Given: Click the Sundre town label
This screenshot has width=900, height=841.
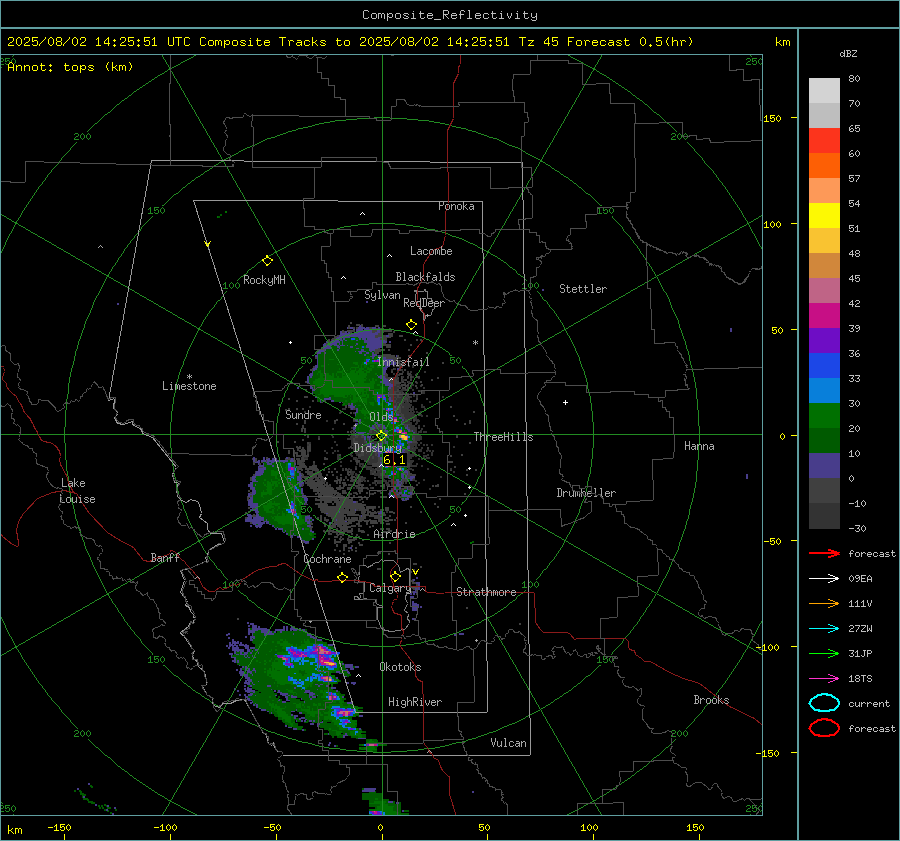Looking at the screenshot, I should coord(303,415).
